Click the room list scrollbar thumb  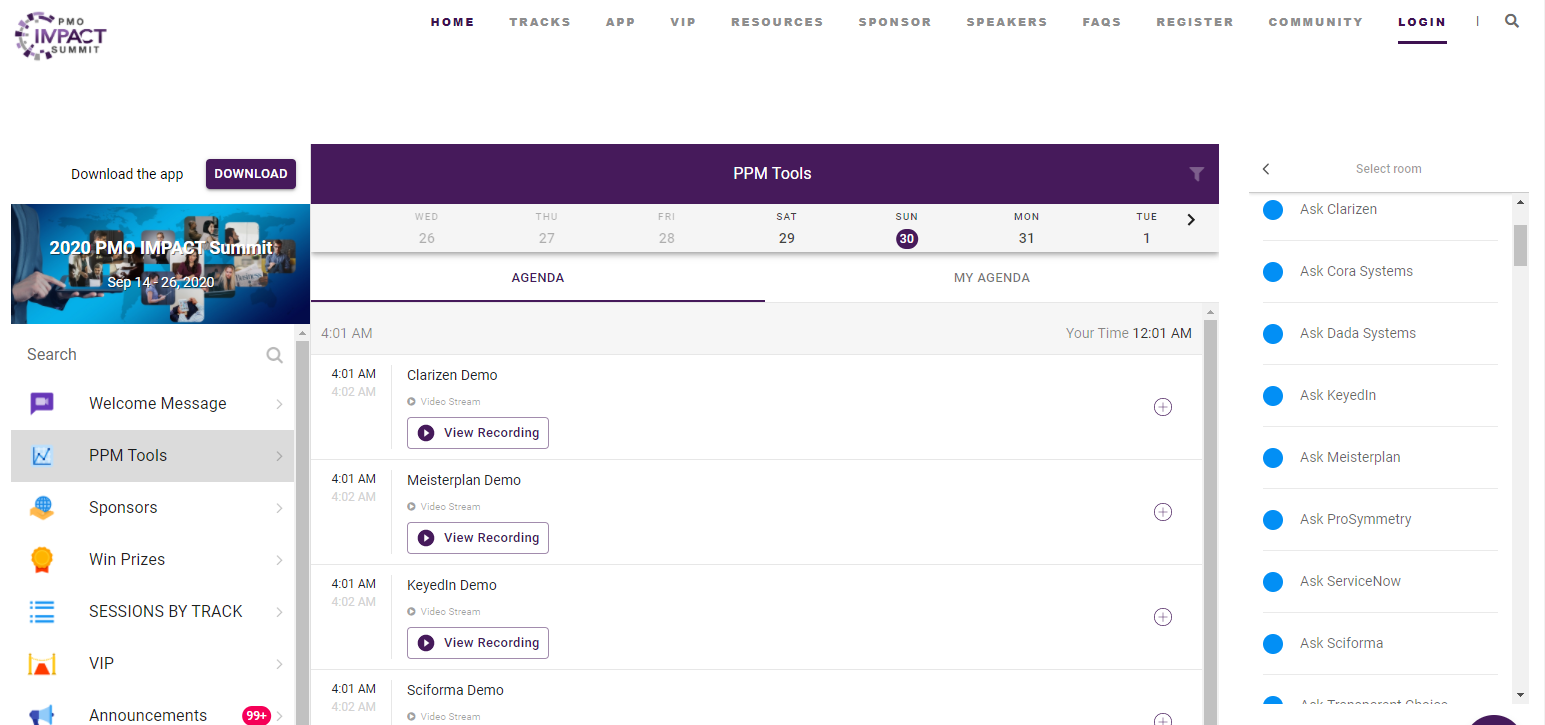point(1521,245)
